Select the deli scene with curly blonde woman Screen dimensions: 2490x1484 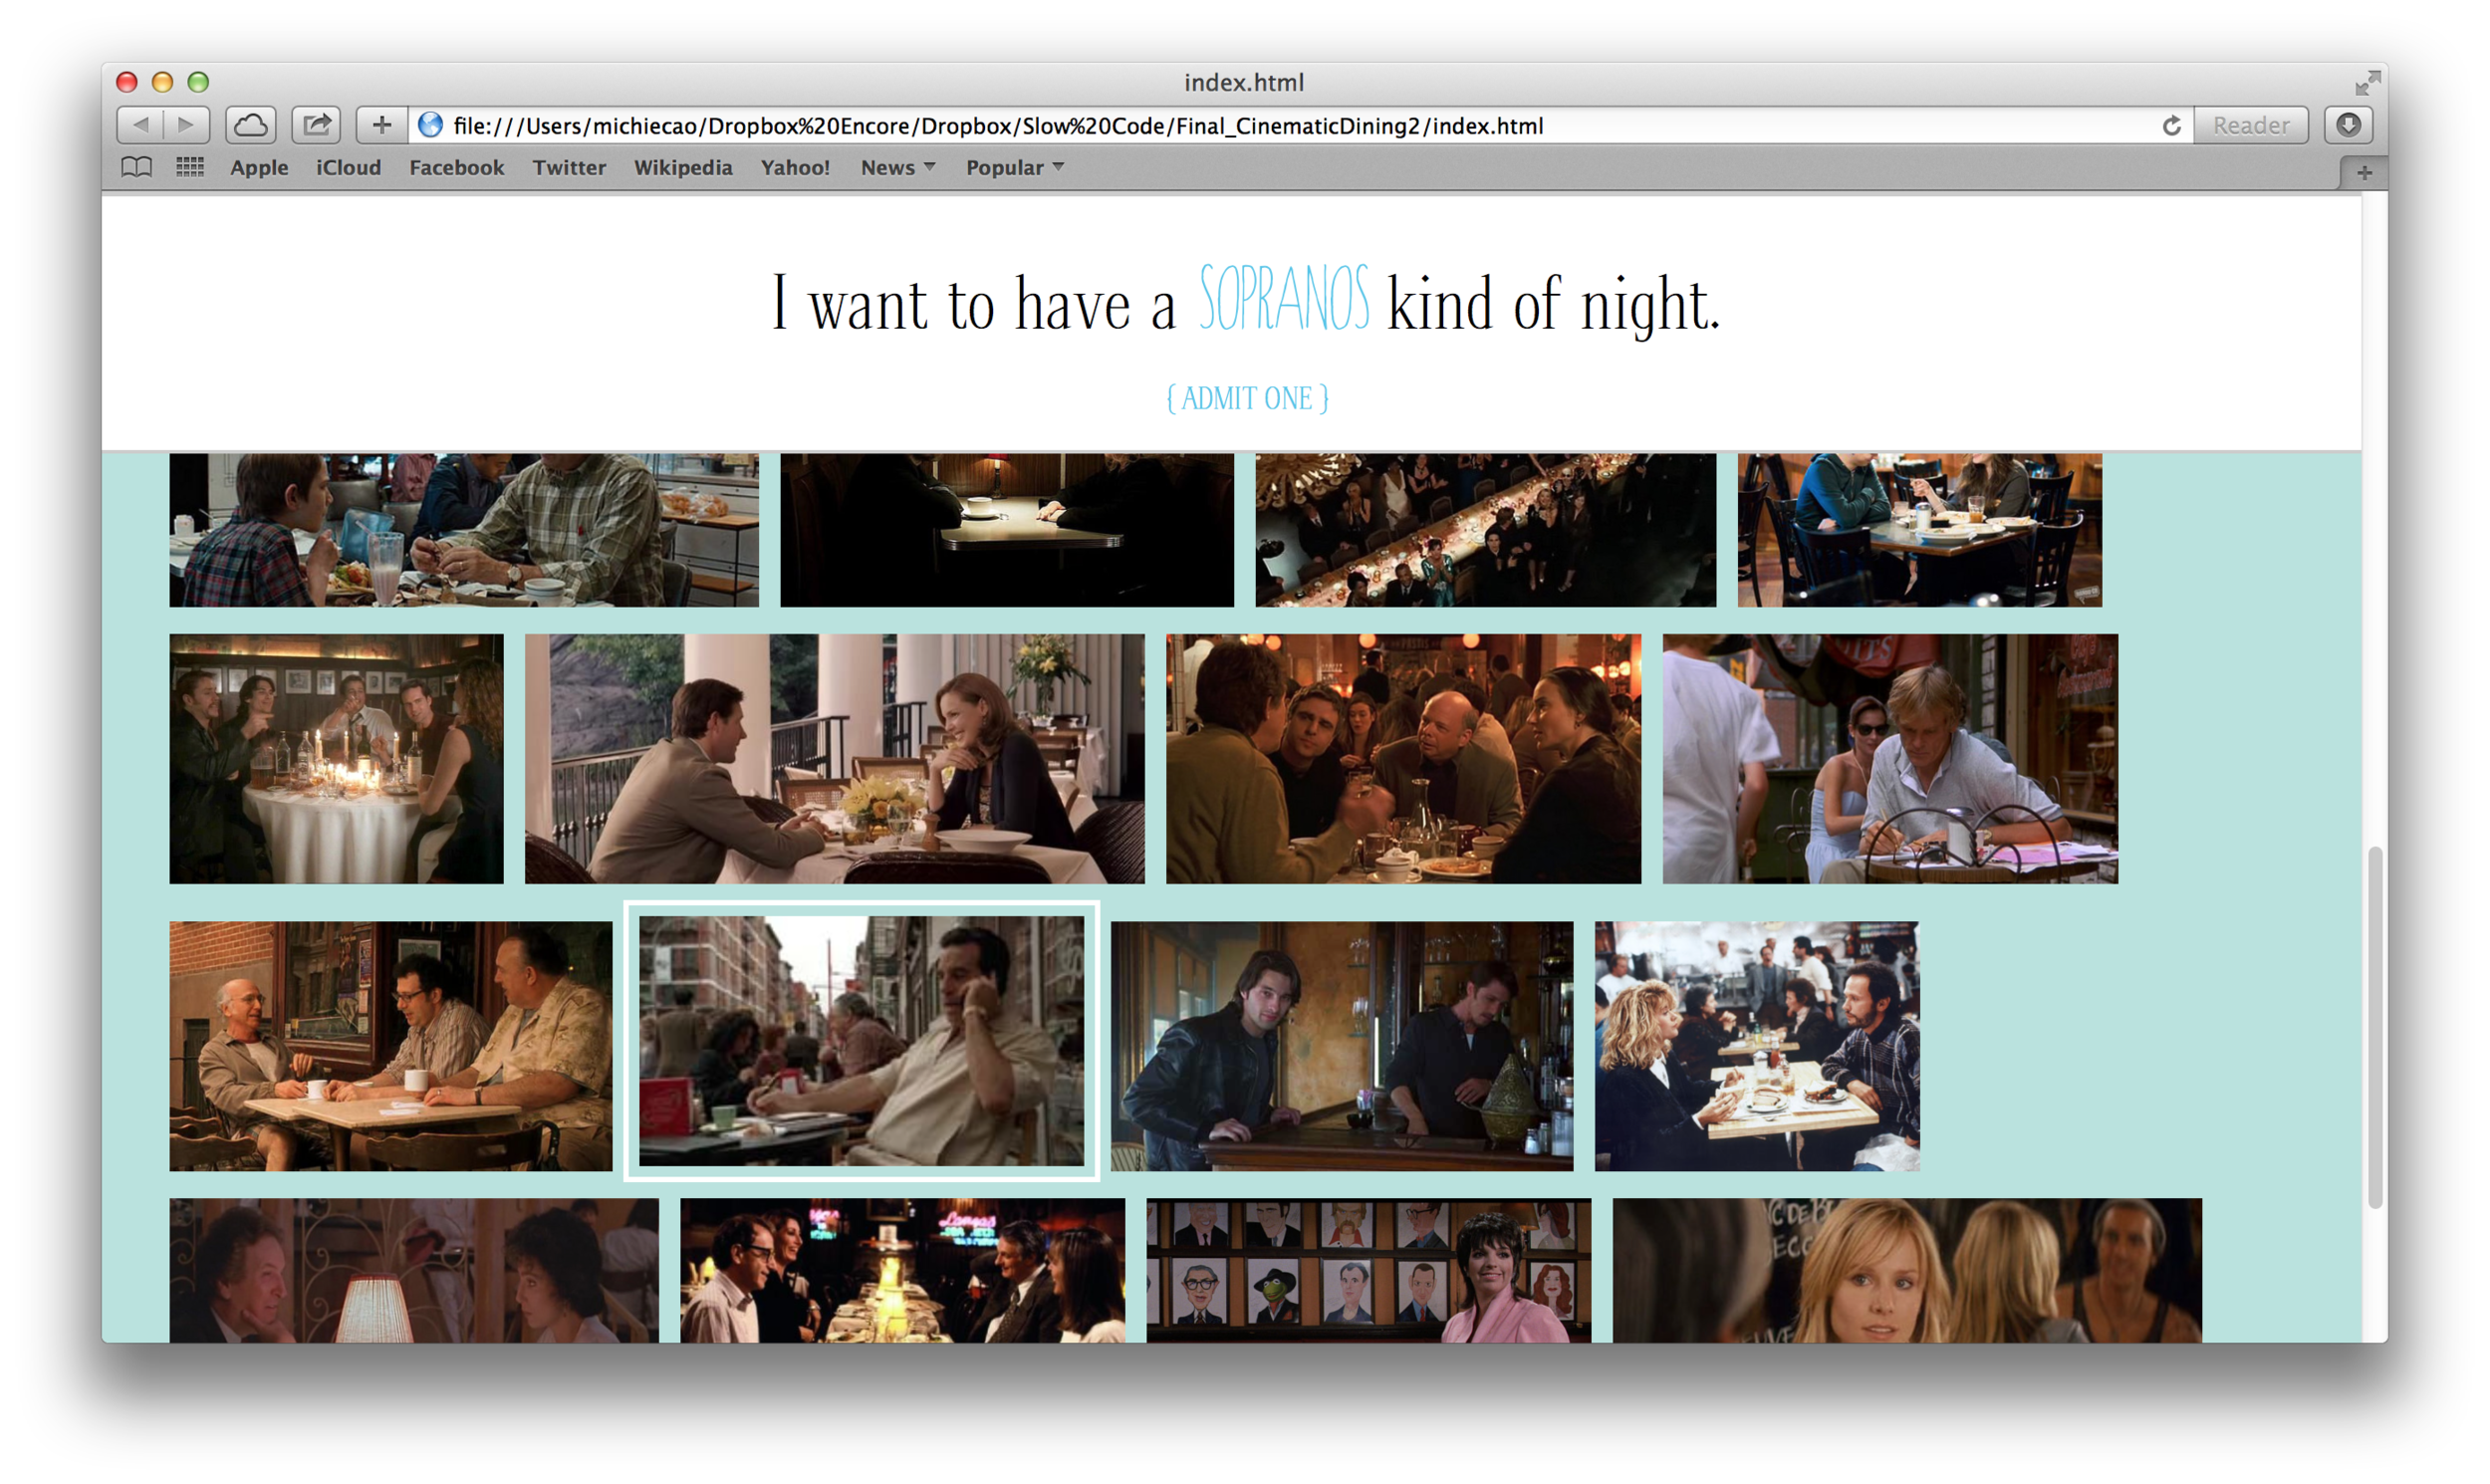[x=1757, y=1046]
